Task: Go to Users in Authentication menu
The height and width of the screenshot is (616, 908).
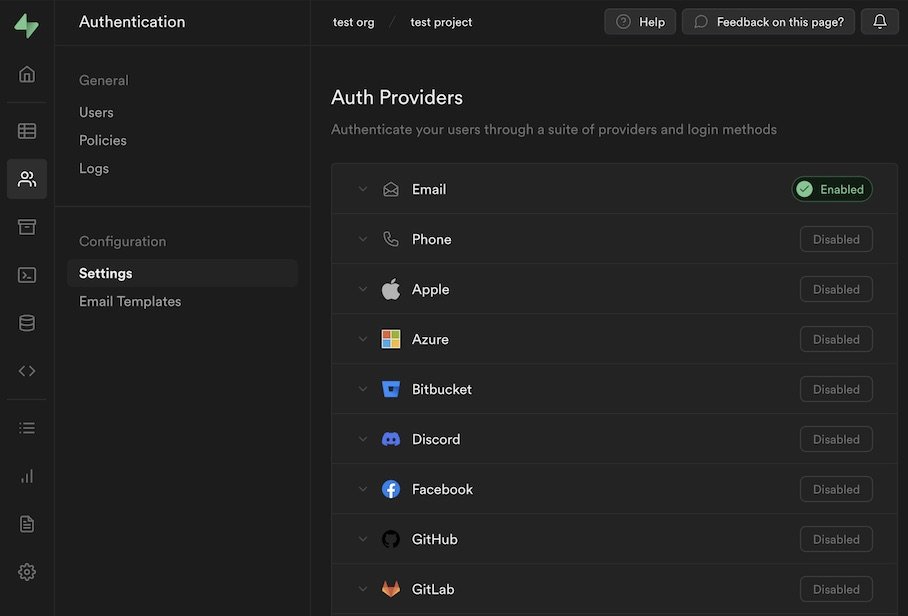Action: (x=96, y=112)
